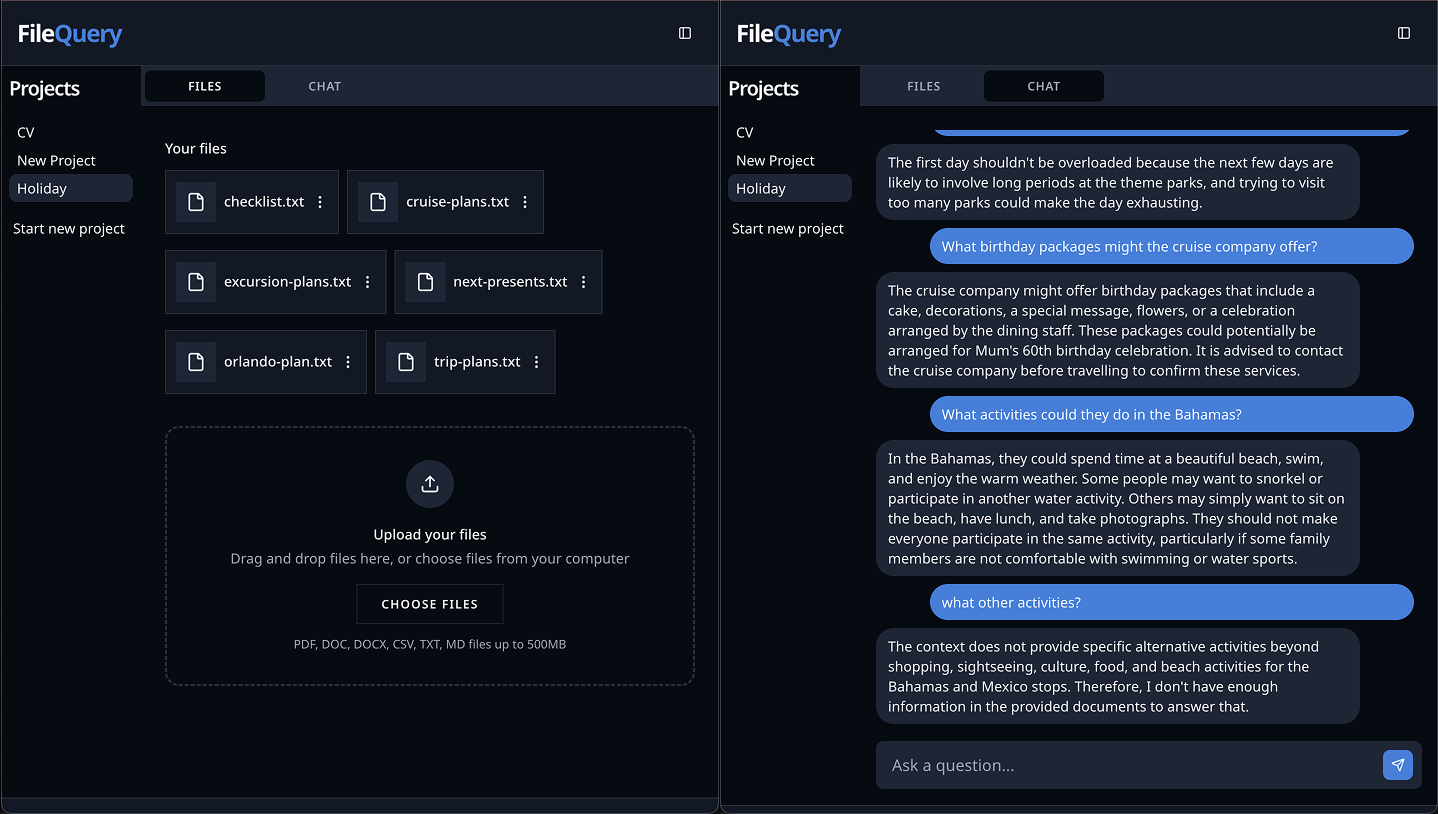
Task: Switch to Files tab in right window
Action: tap(924, 86)
